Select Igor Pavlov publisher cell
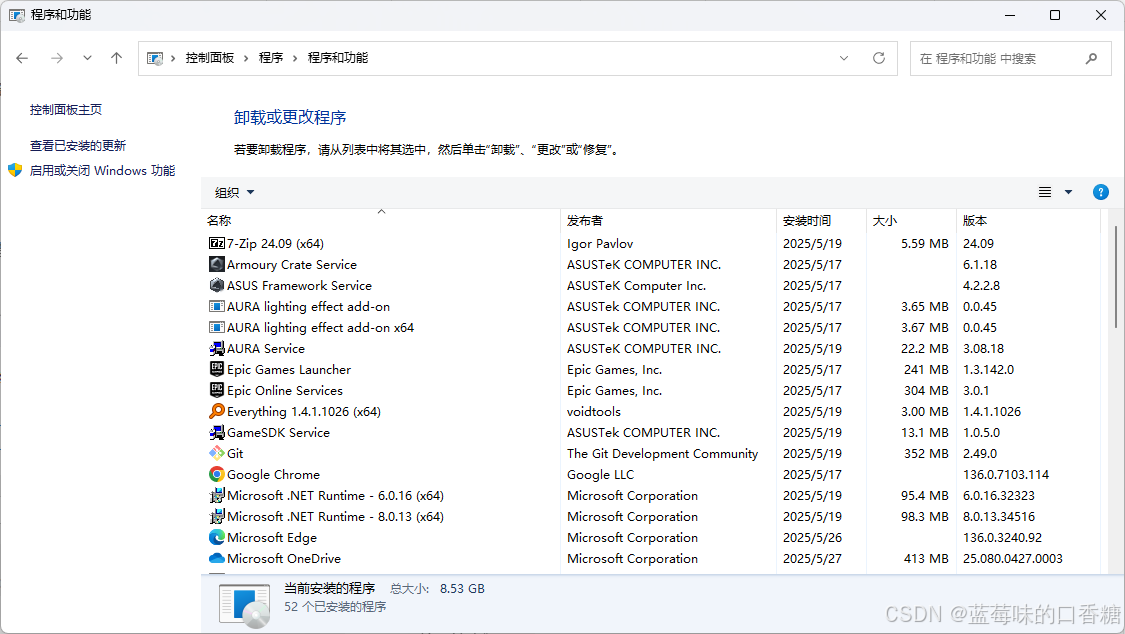Viewport: 1125px width, 634px height. (600, 243)
